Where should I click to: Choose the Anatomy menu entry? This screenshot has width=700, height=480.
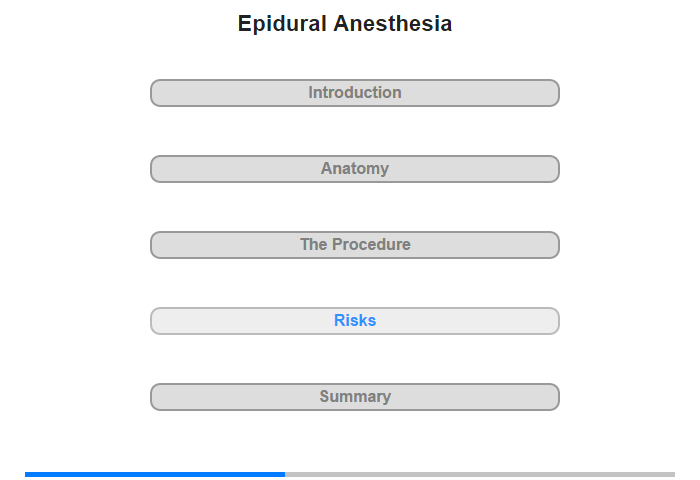355,169
